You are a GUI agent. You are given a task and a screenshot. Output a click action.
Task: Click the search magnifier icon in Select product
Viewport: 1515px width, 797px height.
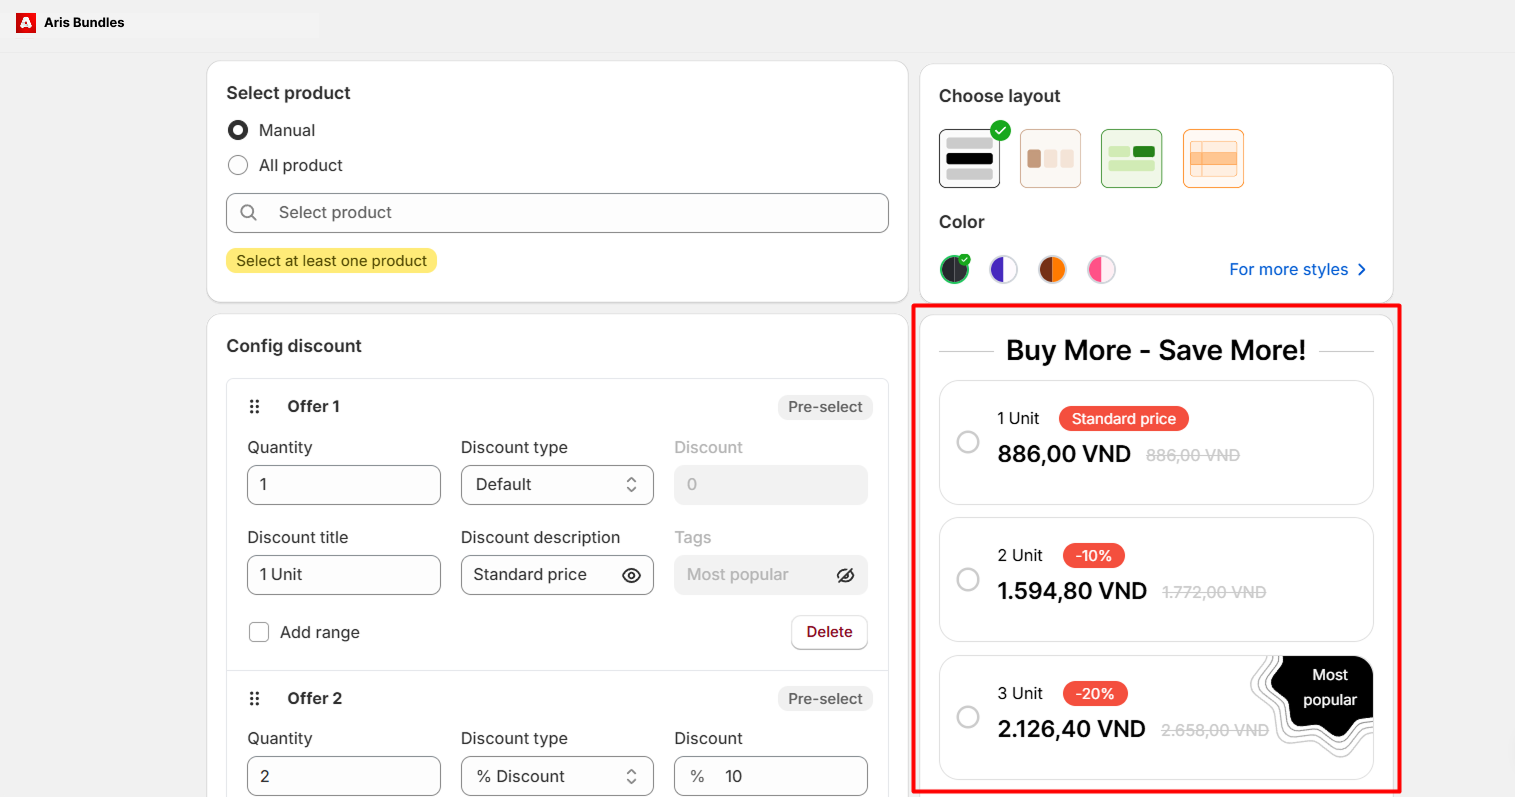[249, 212]
